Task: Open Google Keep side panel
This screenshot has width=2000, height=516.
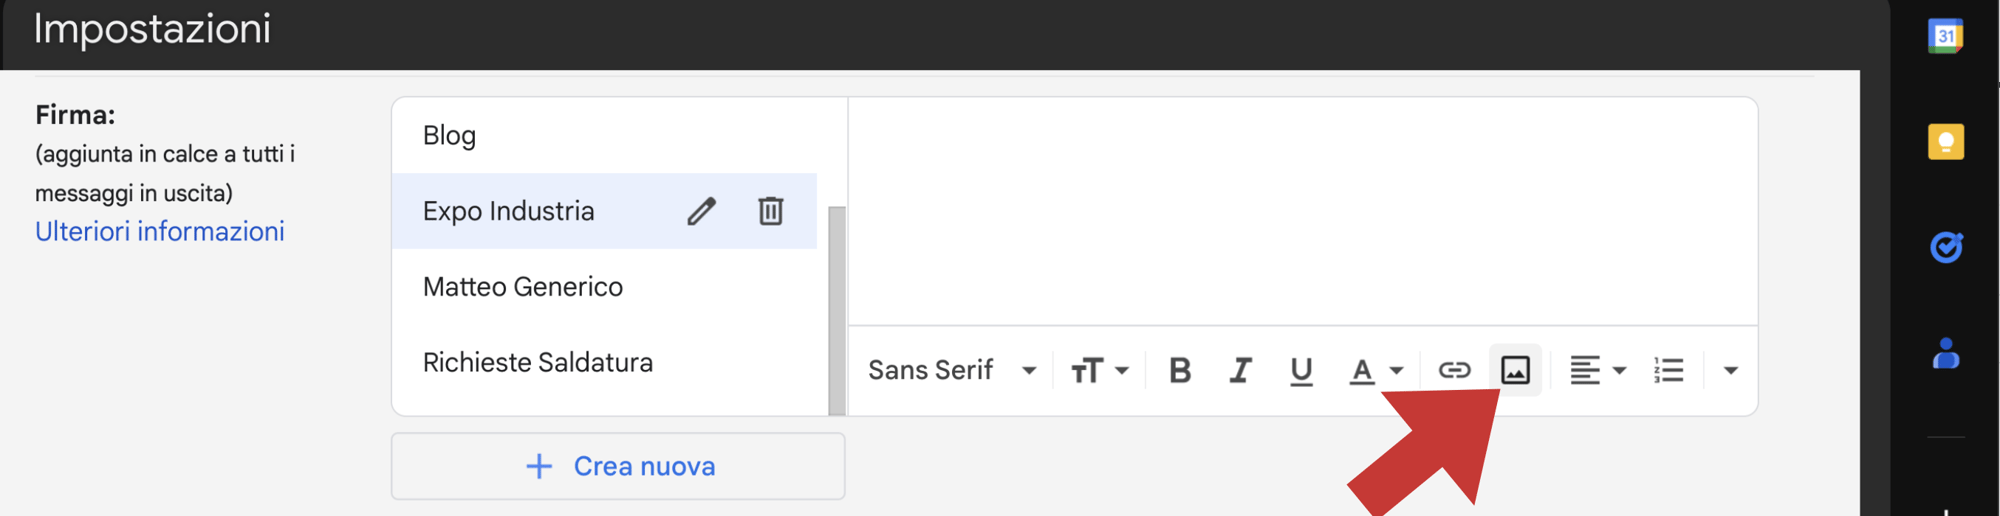Action: 1945,142
